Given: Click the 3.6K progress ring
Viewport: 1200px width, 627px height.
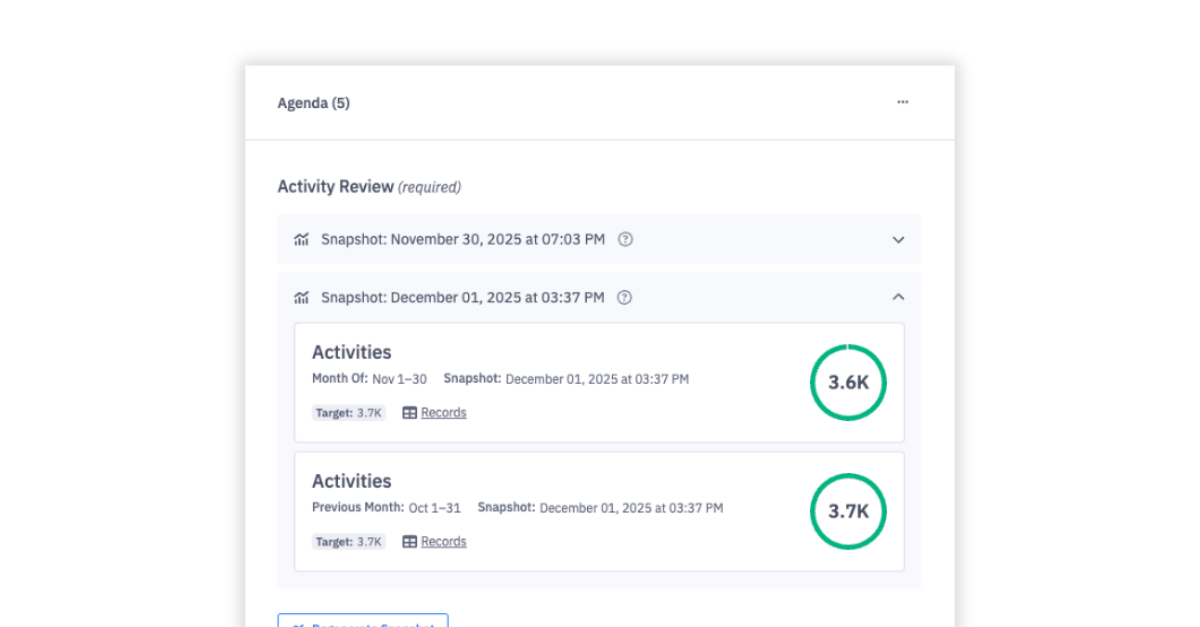Looking at the screenshot, I should pyautogui.click(x=848, y=382).
